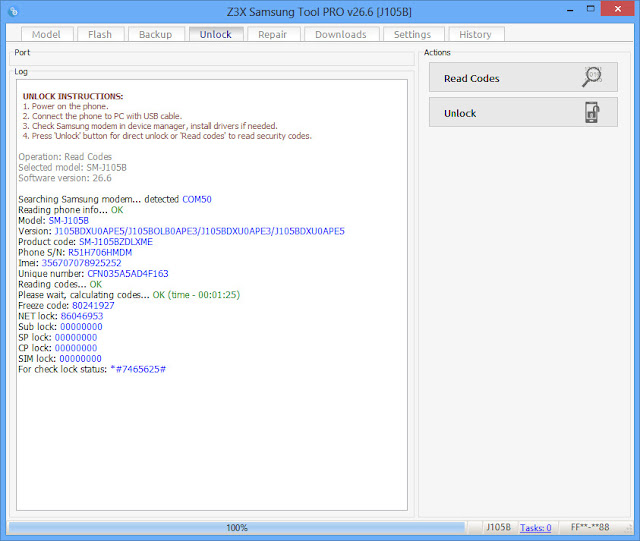Select the Unlock tab
The height and width of the screenshot is (541, 640).
tap(216, 34)
